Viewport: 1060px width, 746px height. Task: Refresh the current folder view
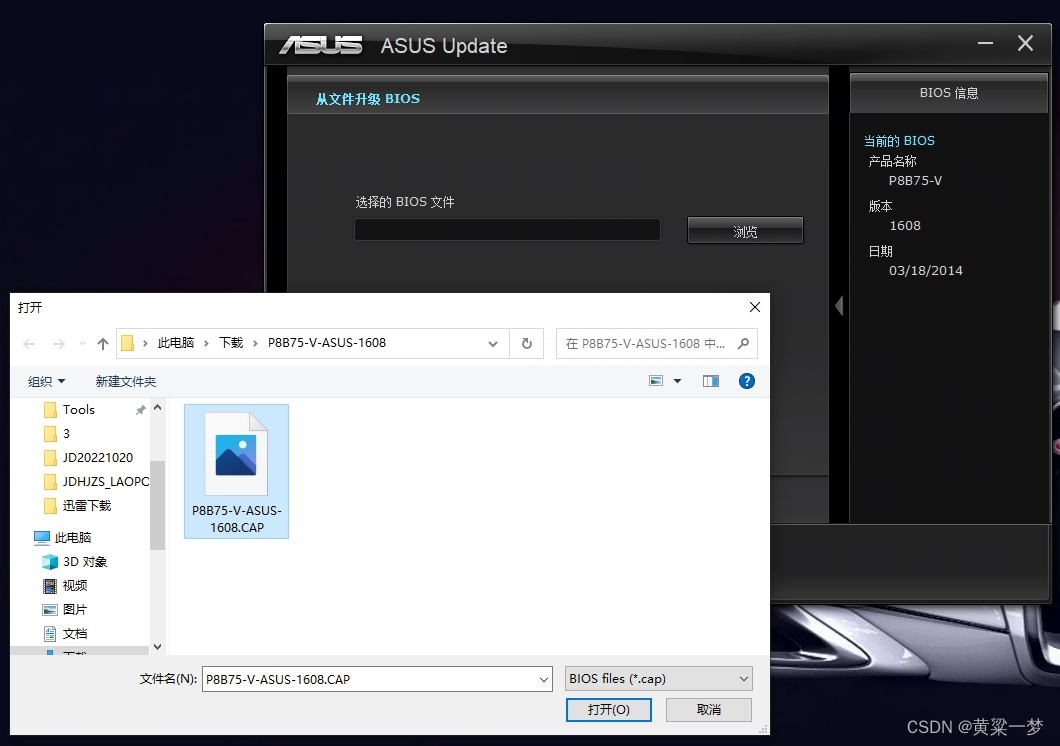point(527,344)
